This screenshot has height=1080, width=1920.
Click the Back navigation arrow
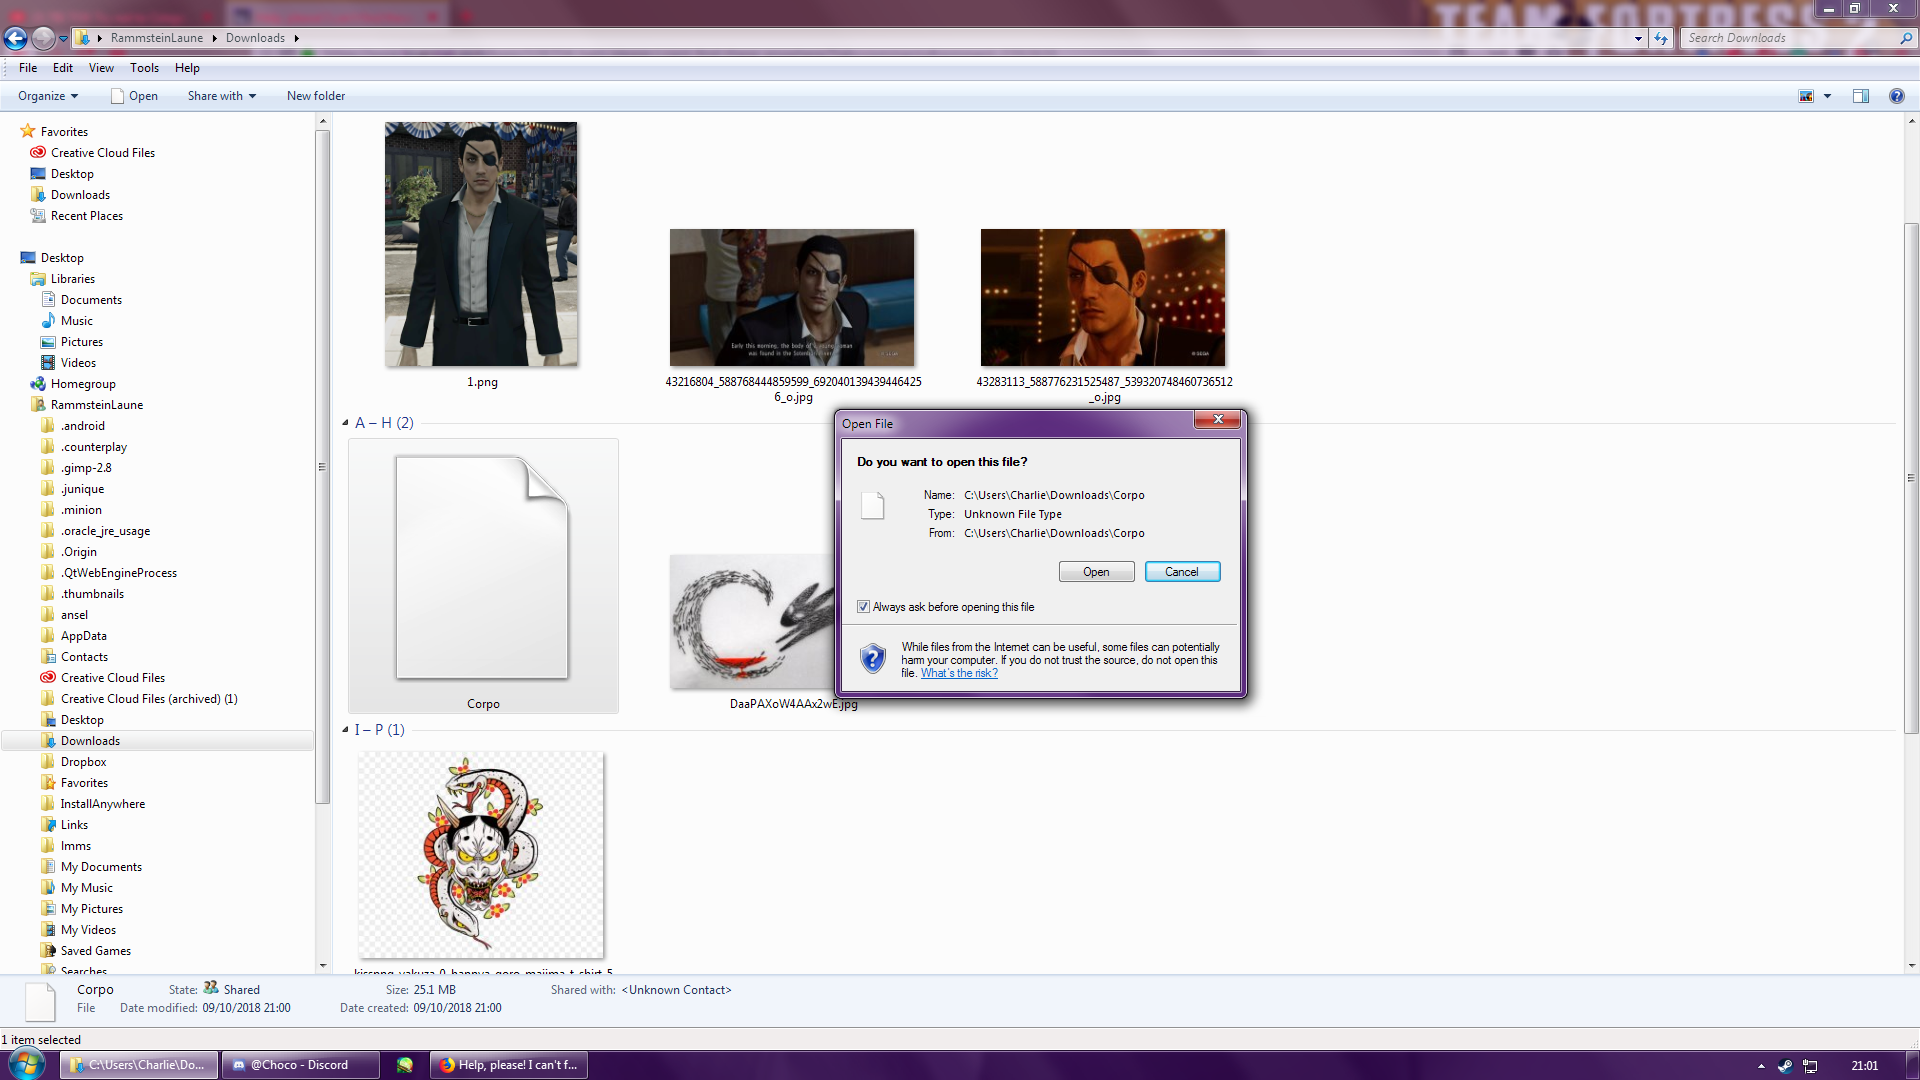(15, 38)
